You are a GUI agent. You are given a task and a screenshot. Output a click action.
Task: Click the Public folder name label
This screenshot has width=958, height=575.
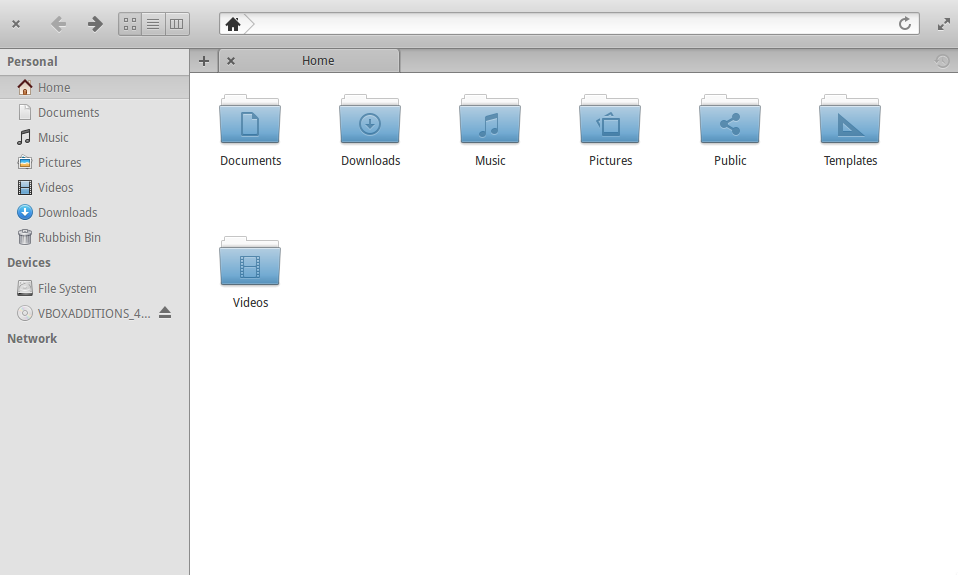click(730, 161)
